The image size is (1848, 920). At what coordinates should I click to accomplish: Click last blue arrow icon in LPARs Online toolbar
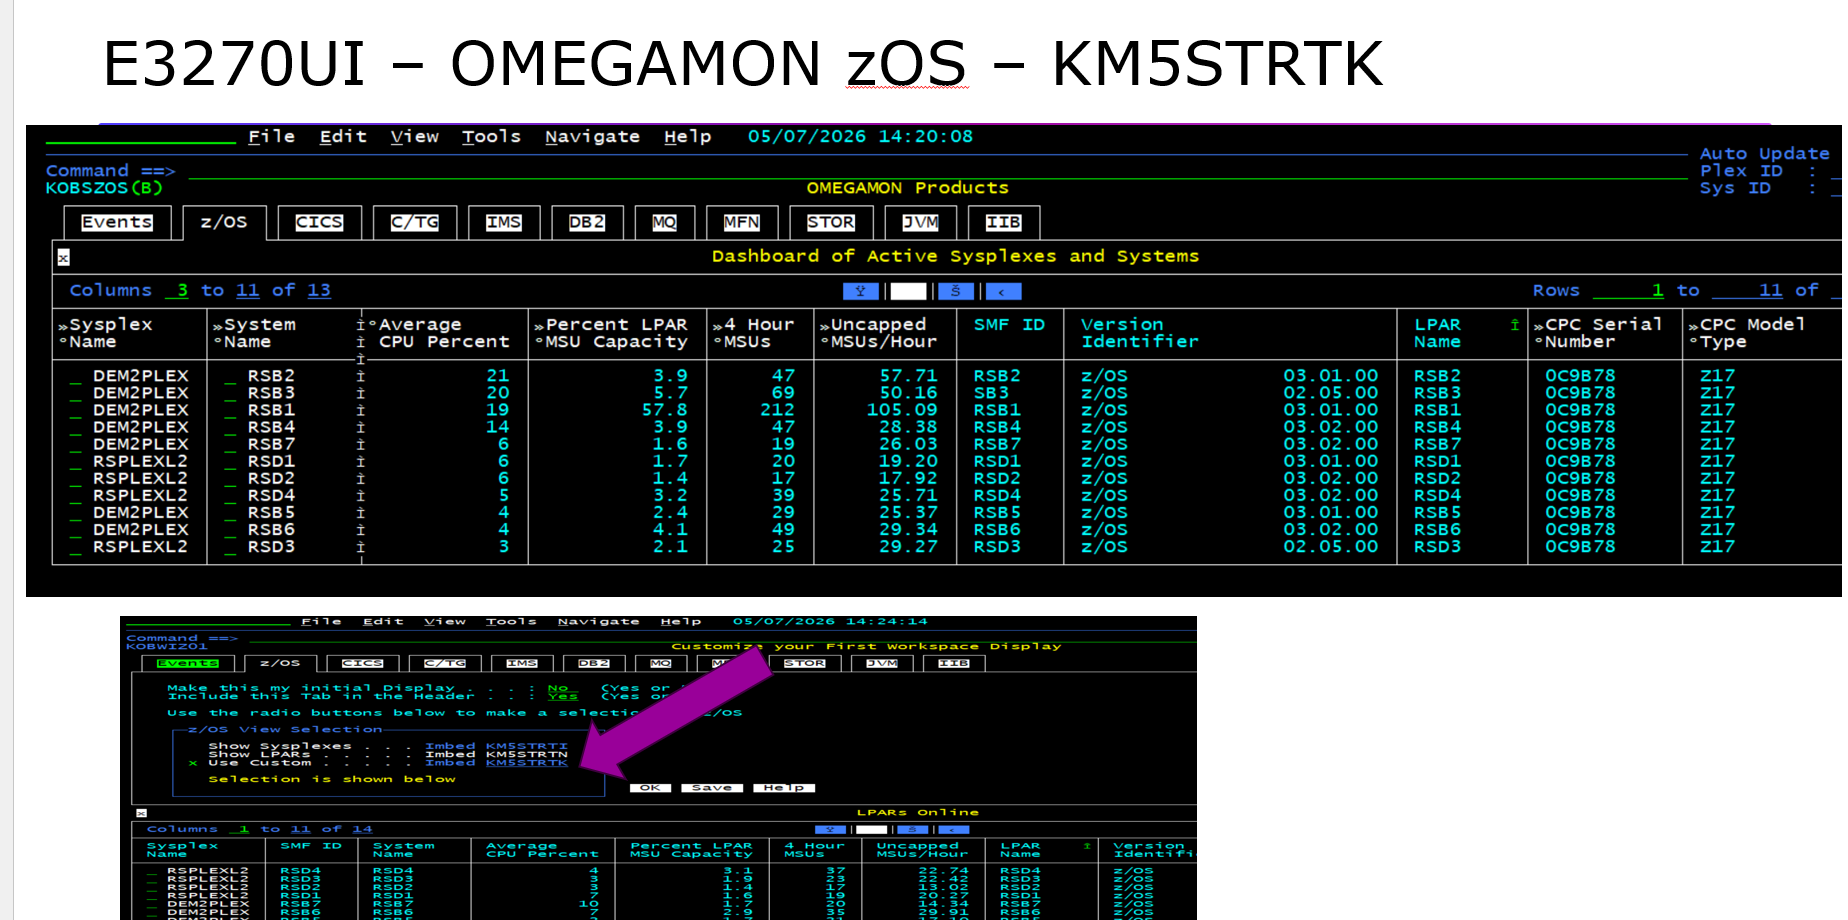point(953,829)
